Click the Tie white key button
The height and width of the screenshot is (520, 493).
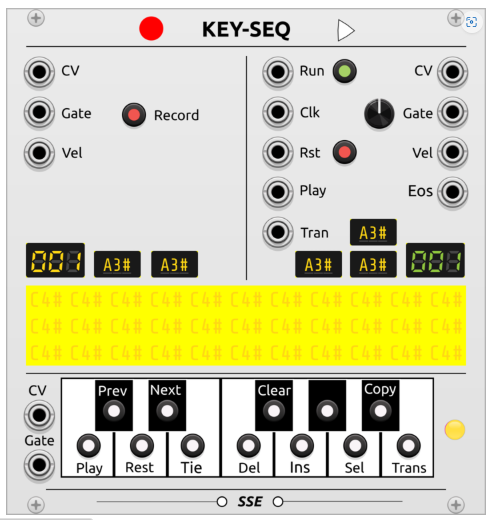tap(192, 445)
